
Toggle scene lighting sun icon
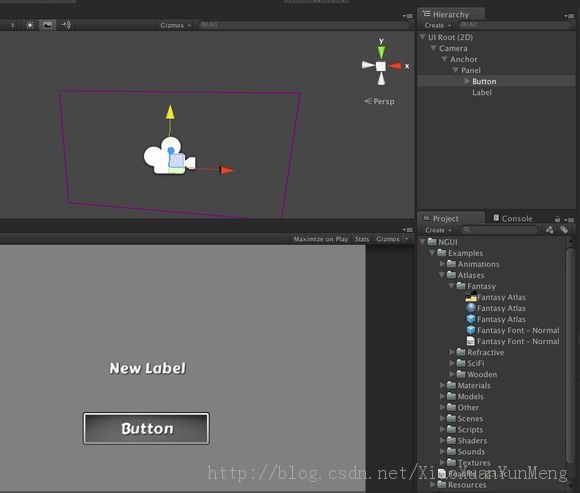[x=30, y=25]
